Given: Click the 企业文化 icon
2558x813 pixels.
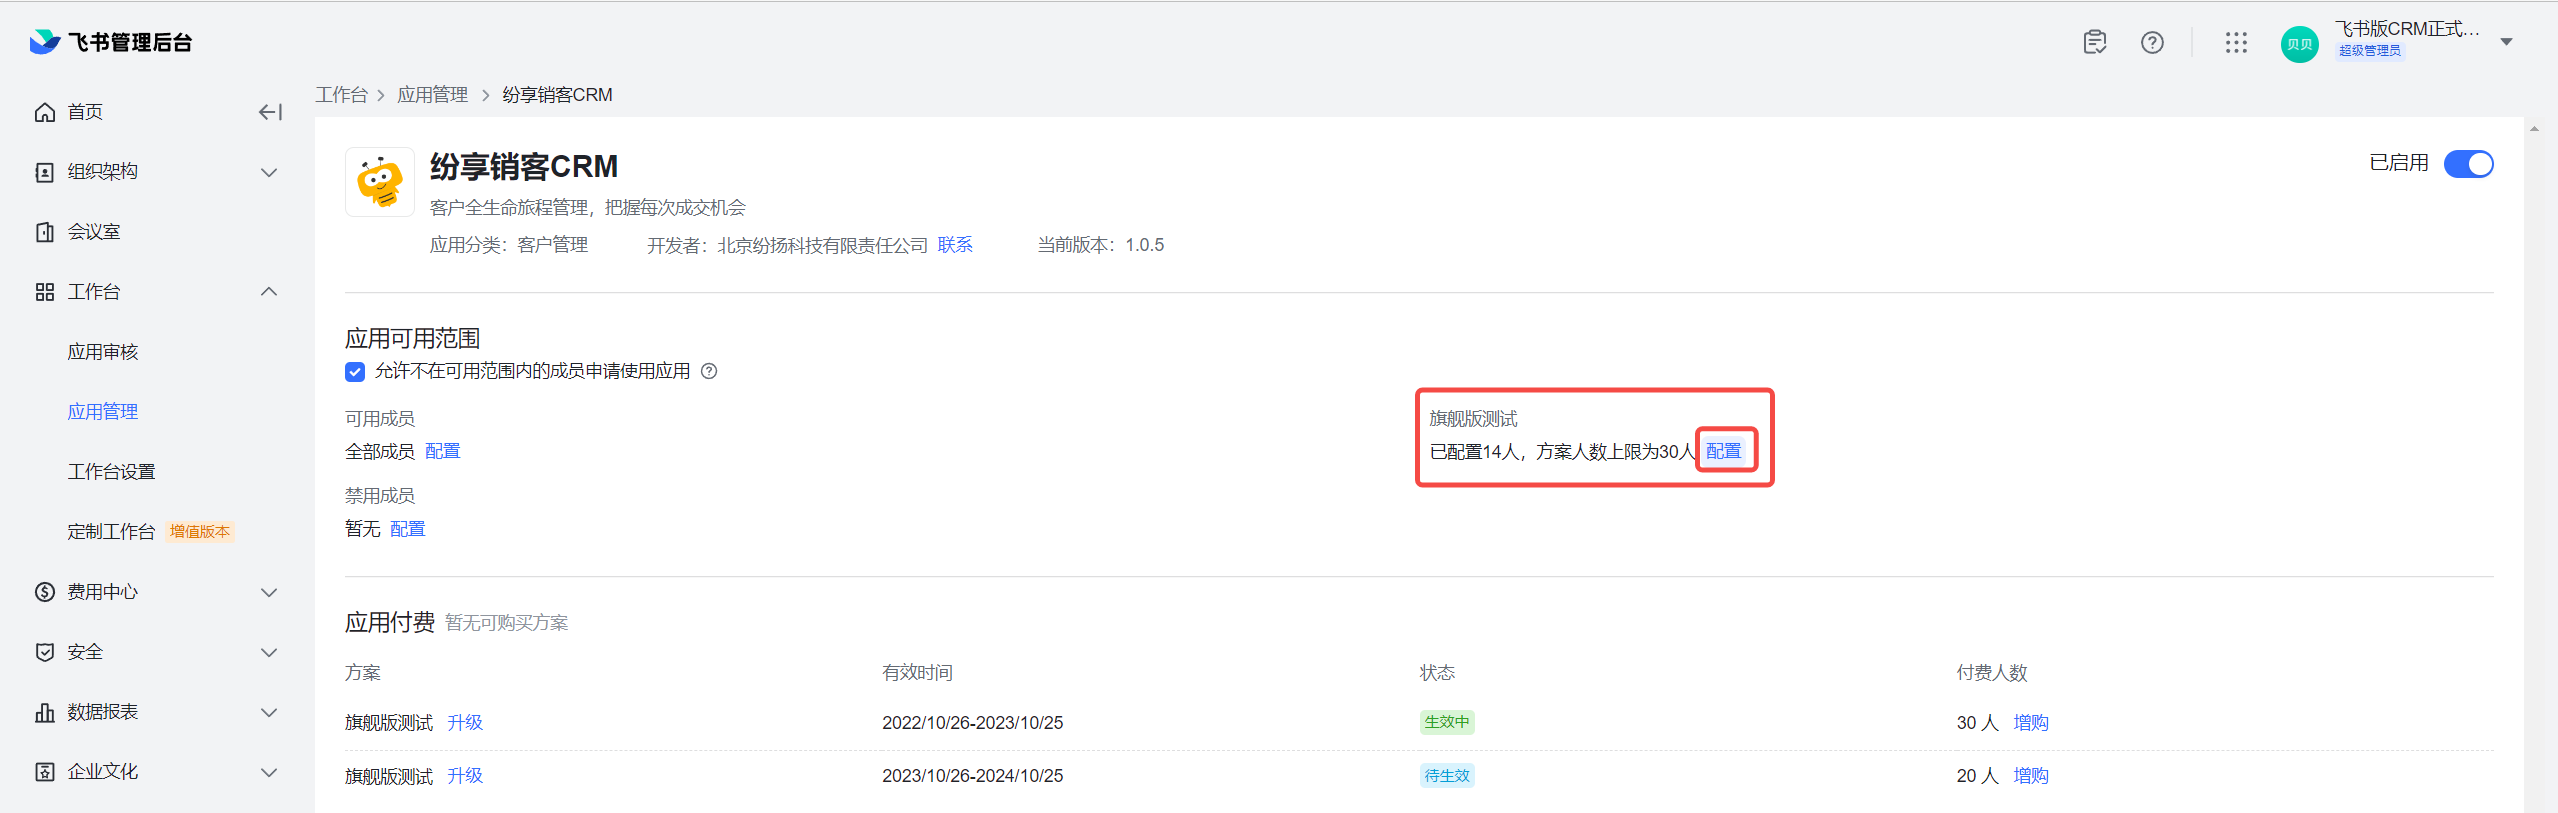Looking at the screenshot, I should tap(45, 772).
